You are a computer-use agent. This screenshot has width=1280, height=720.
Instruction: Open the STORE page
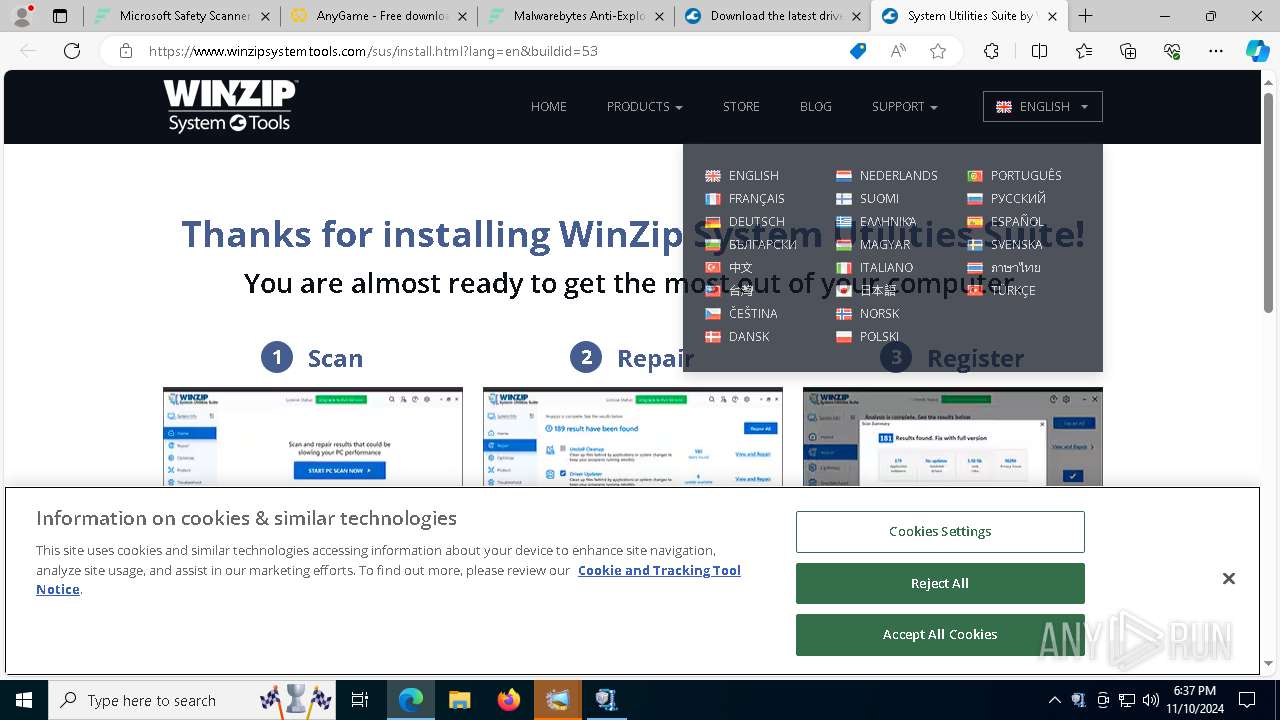(741, 107)
